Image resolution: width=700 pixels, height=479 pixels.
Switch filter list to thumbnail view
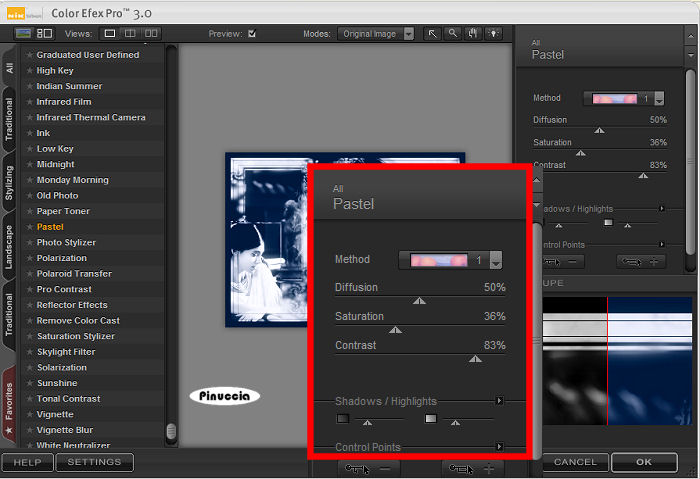point(23,33)
